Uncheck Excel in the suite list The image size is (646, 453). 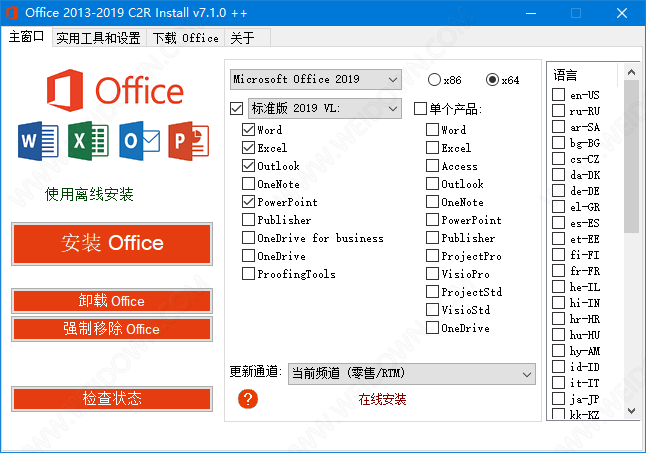click(x=248, y=147)
